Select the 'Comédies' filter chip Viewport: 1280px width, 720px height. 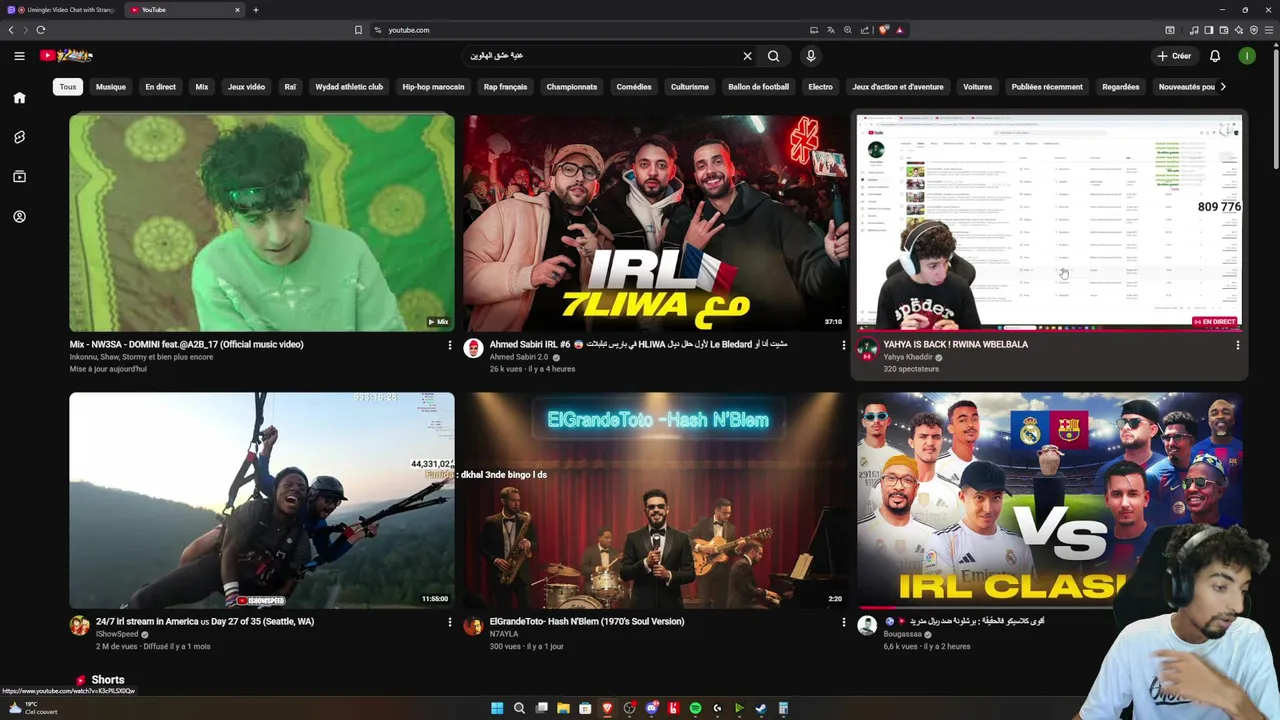(x=634, y=87)
